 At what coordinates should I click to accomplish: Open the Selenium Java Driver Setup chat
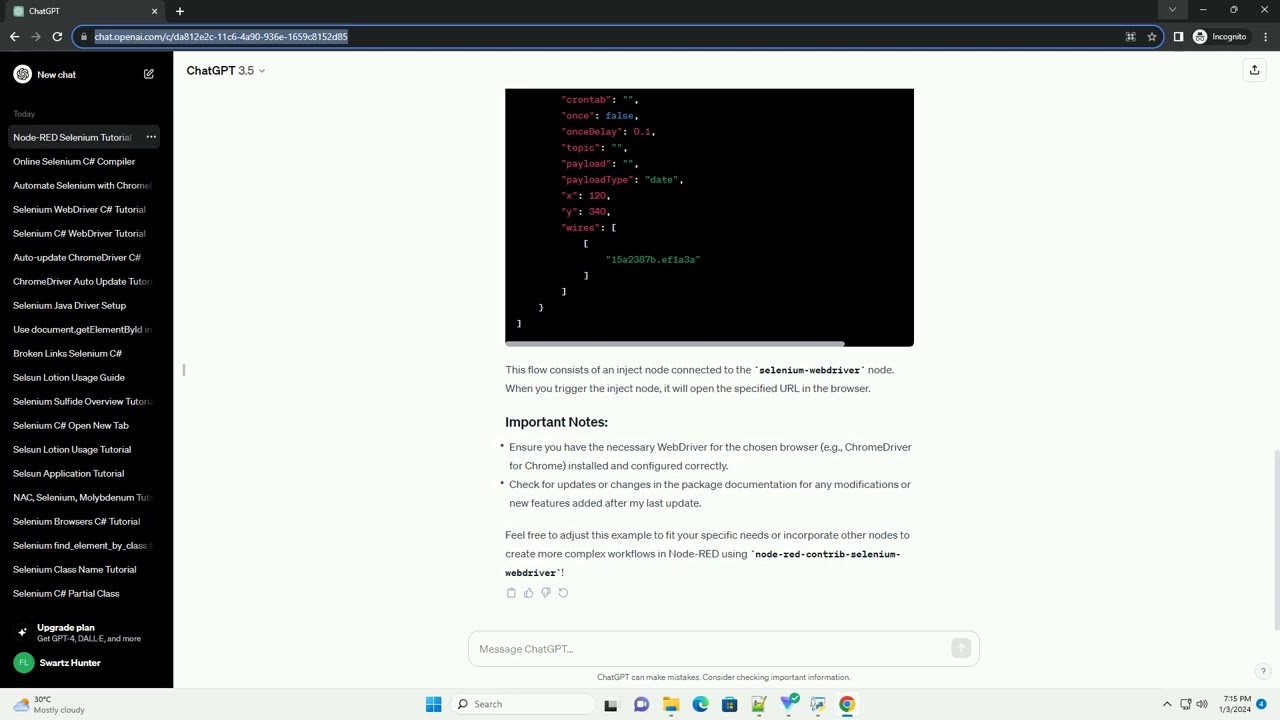pos(84,305)
